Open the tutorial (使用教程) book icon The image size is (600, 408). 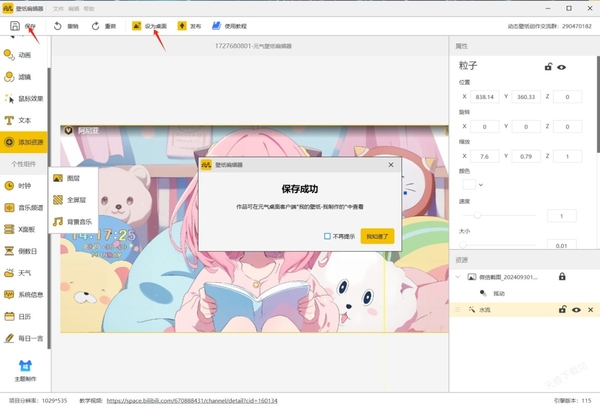[x=216, y=26]
